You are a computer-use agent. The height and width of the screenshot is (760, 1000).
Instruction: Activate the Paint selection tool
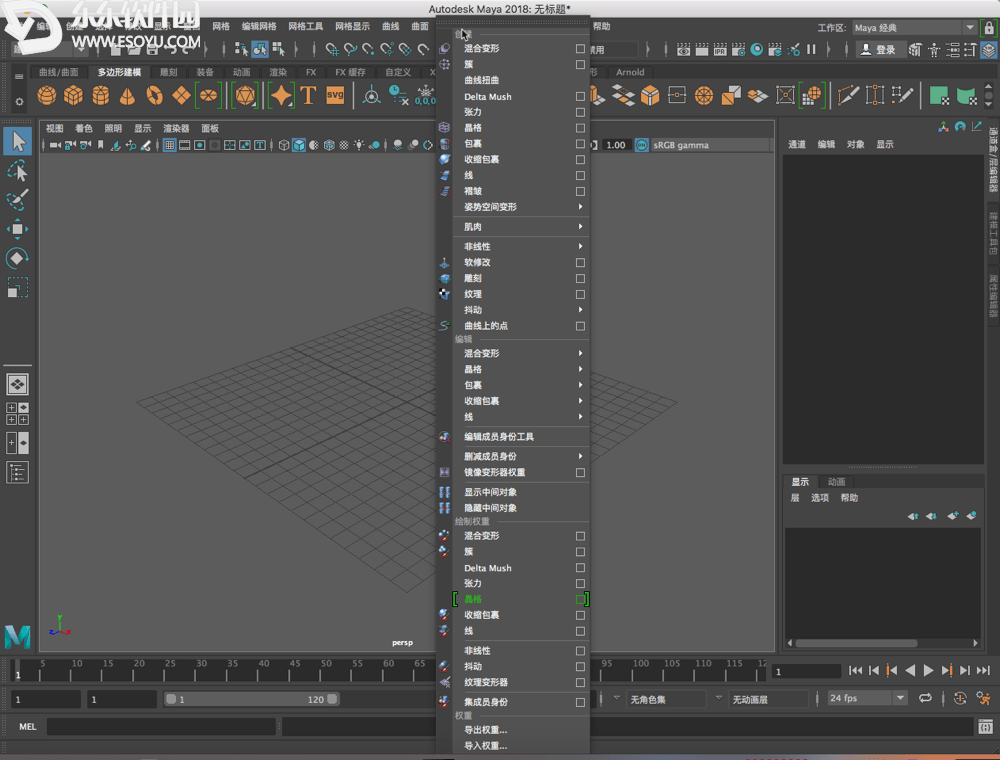pos(18,200)
